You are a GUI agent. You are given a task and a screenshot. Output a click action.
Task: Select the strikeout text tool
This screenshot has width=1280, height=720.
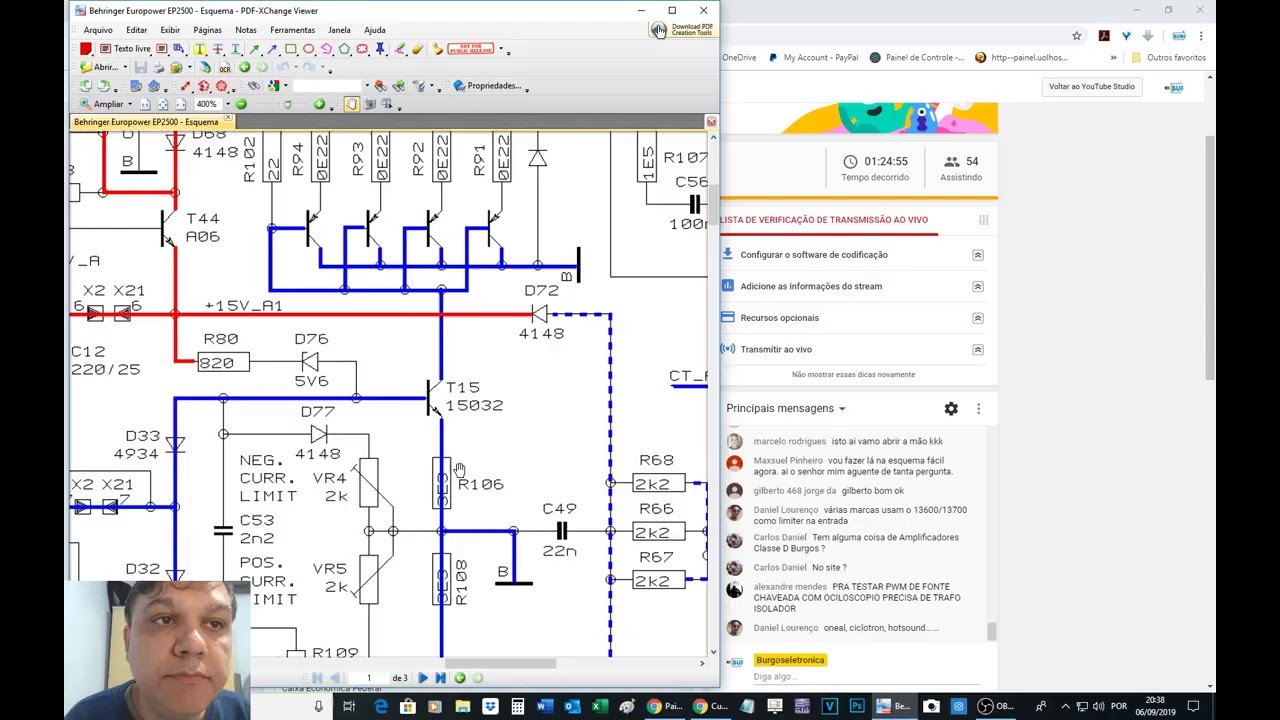(x=218, y=49)
